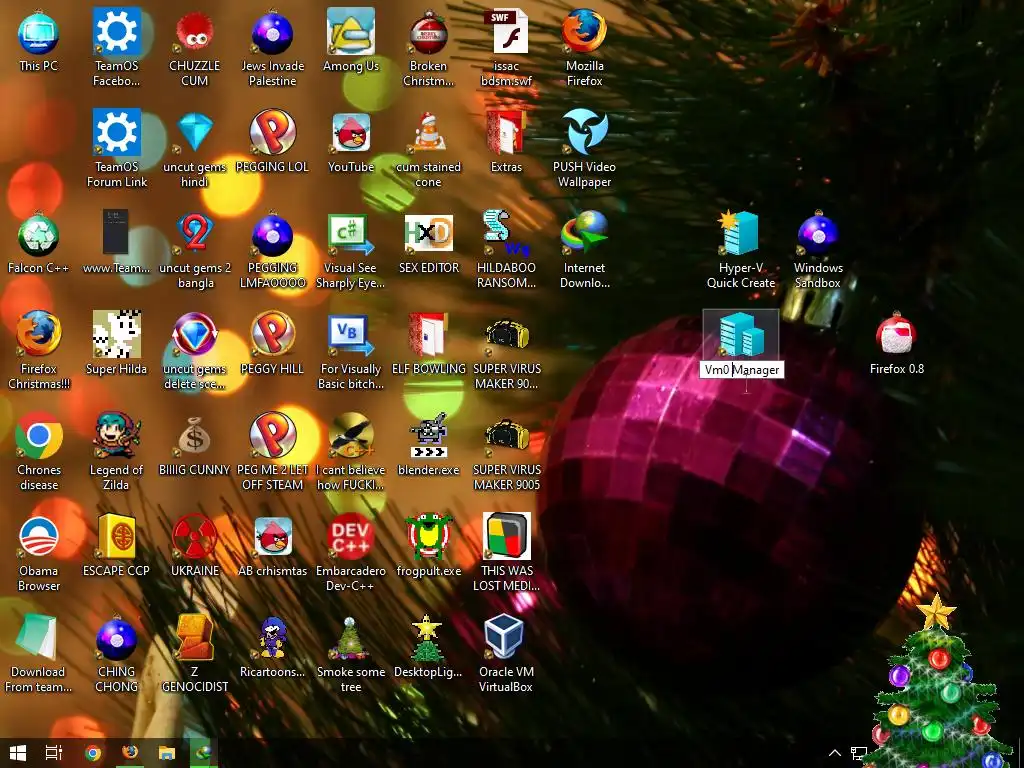Open Task View from the taskbar
This screenshot has height=768, width=1024.
point(54,753)
